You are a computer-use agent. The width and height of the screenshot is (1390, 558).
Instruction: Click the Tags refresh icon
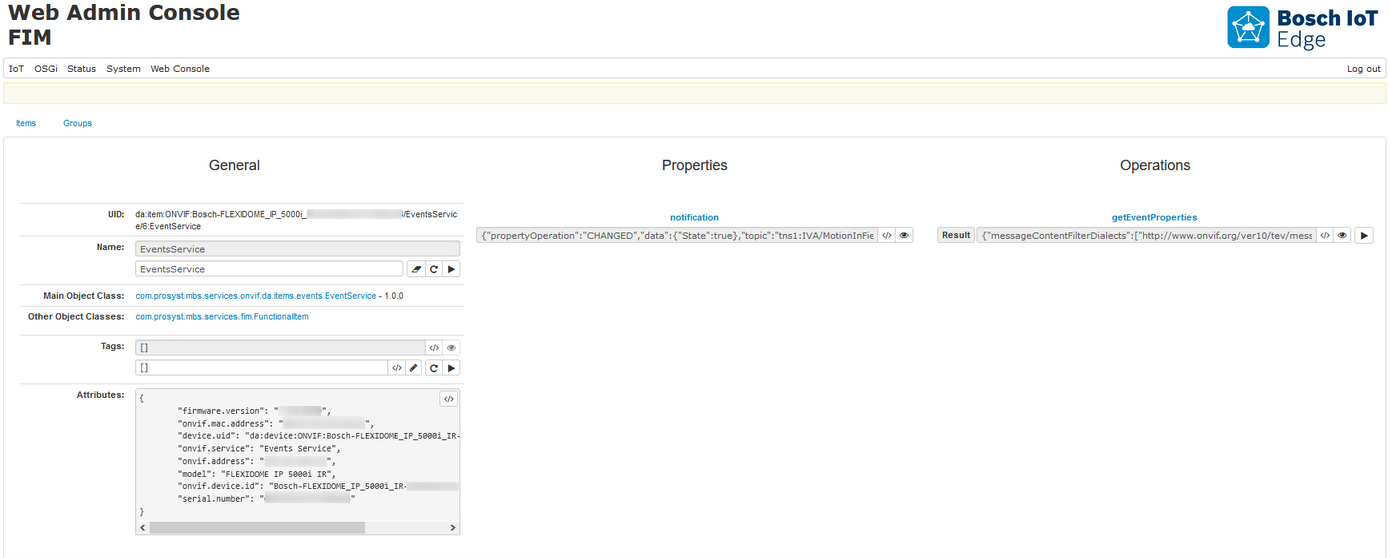[434, 368]
